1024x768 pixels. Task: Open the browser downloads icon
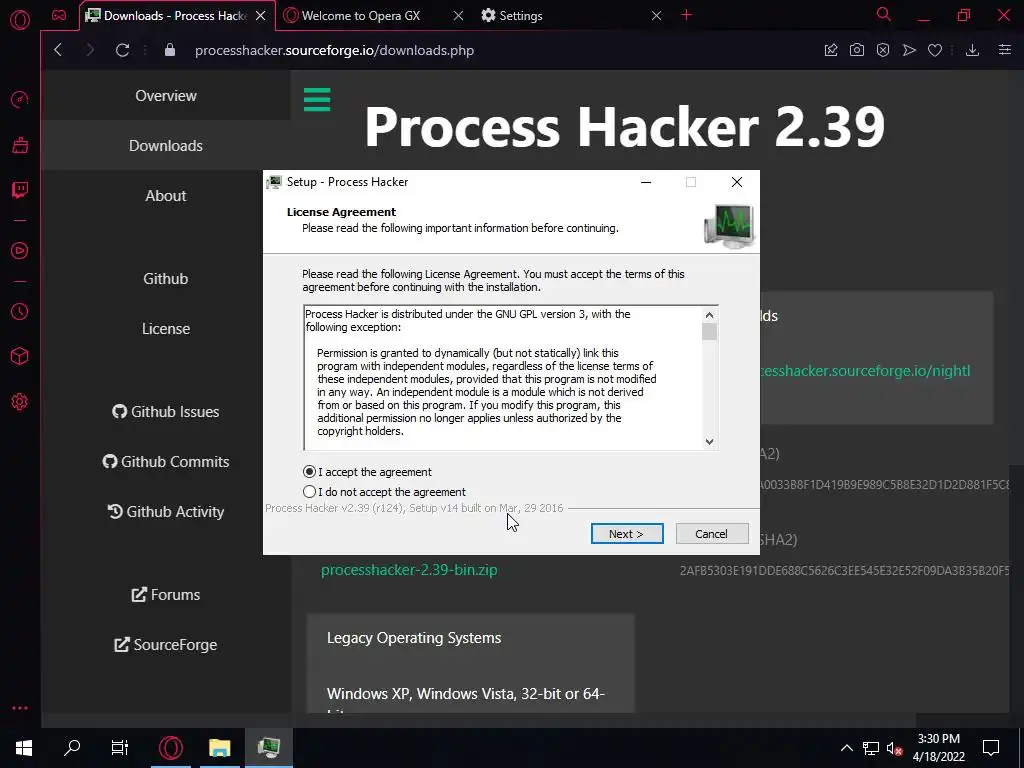pyautogui.click(x=972, y=50)
